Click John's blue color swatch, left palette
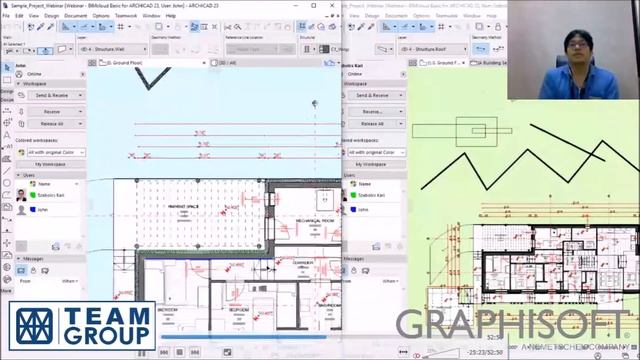Viewport: 640px width, 360px height. click(33, 209)
